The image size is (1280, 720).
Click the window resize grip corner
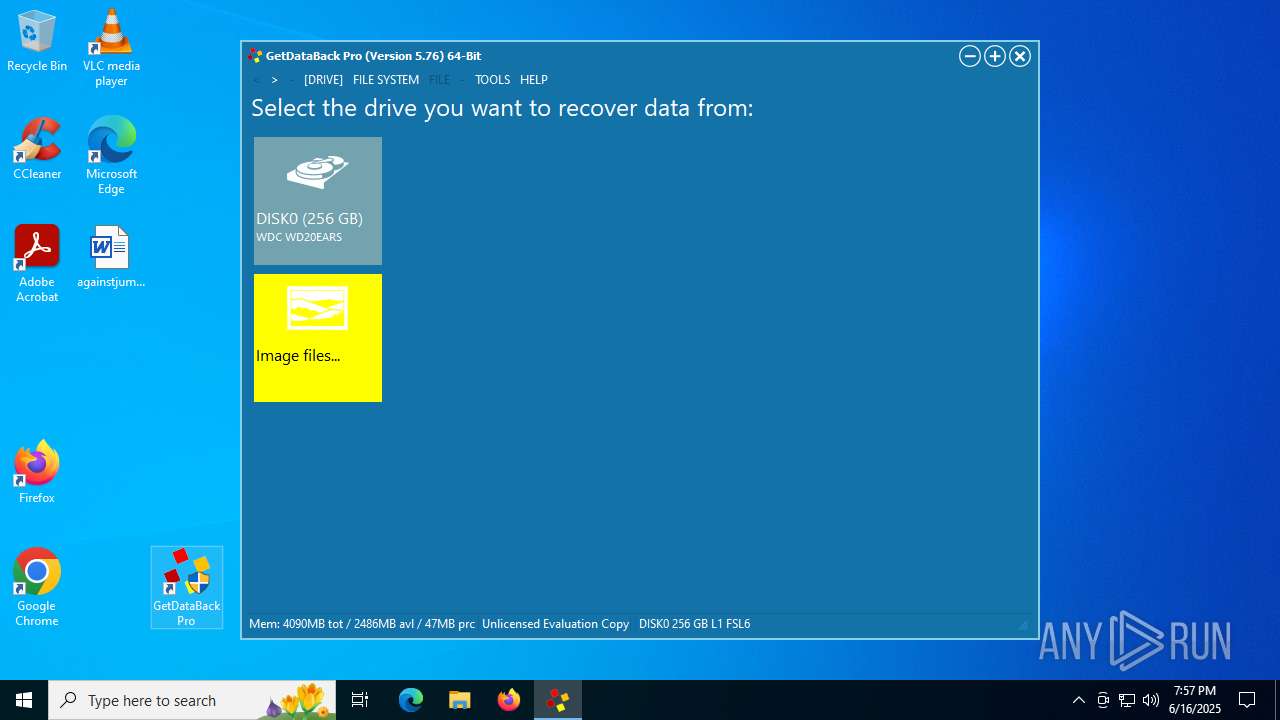1023,625
